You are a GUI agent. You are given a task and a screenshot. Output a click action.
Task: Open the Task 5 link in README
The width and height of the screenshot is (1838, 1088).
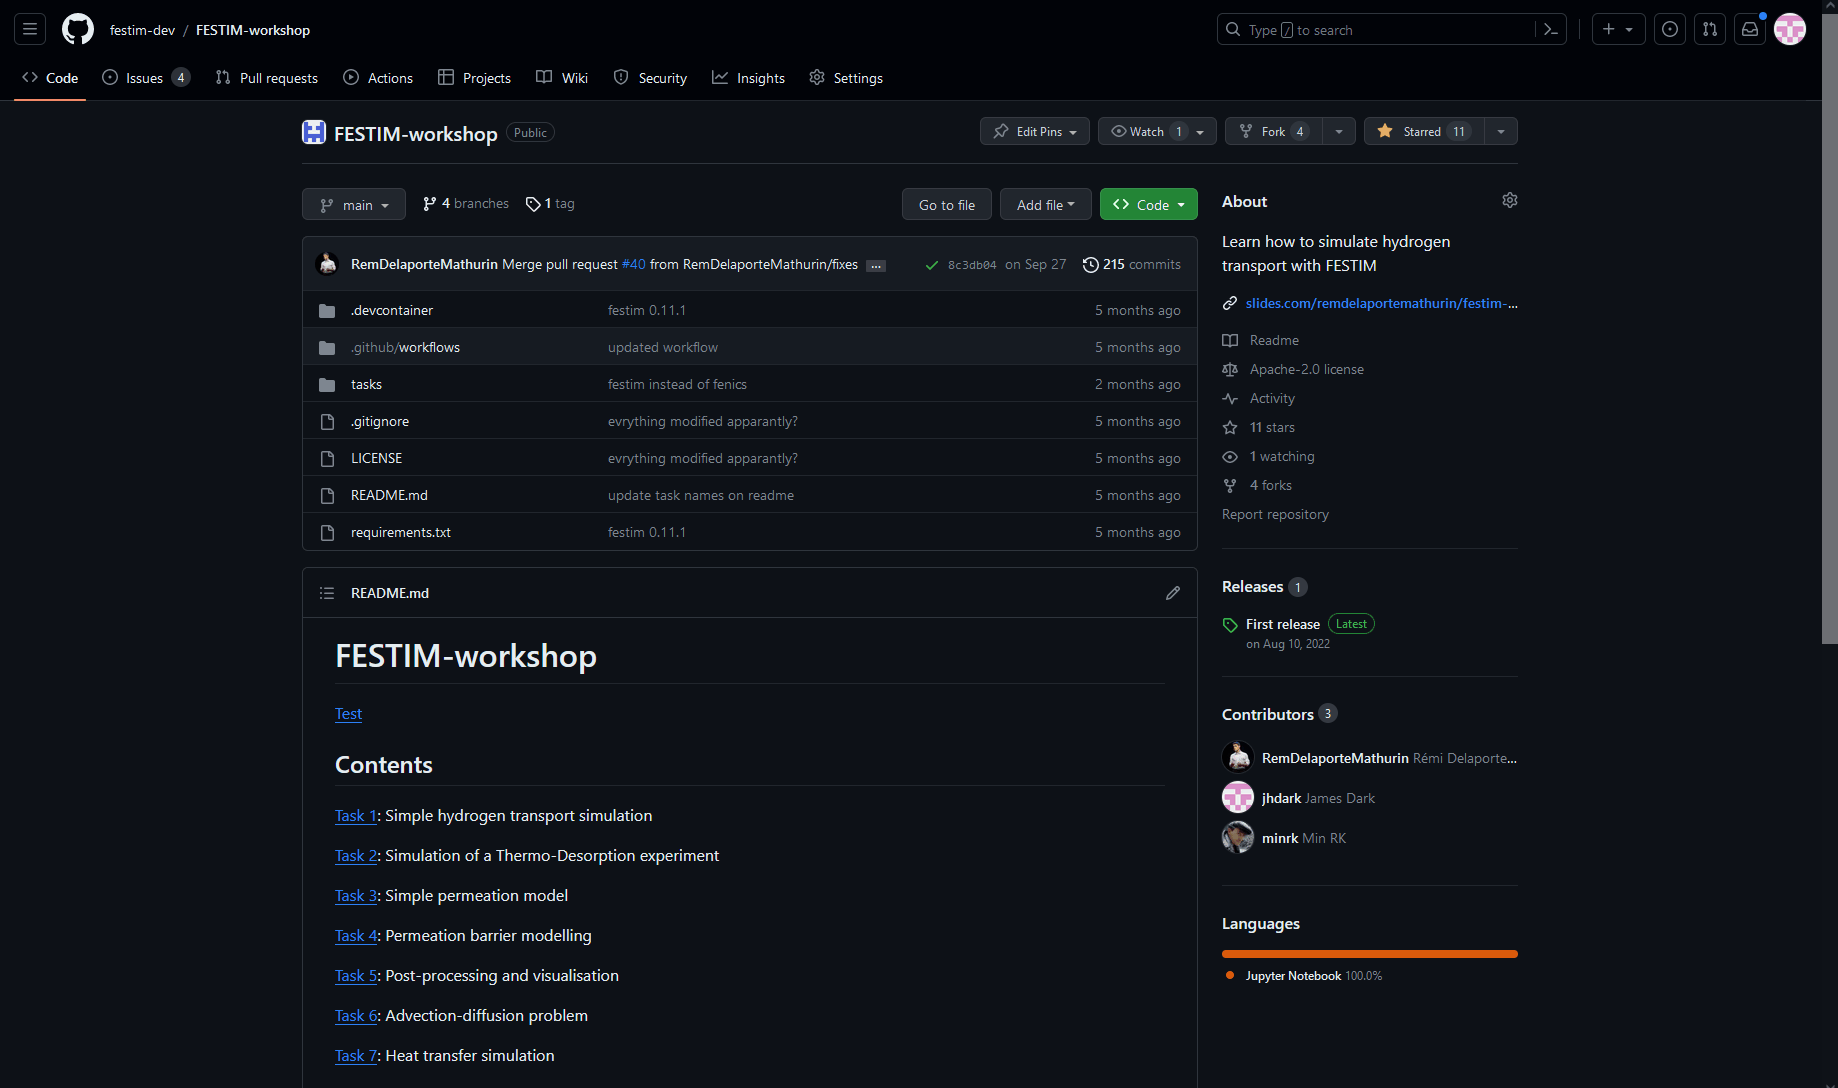tap(356, 976)
